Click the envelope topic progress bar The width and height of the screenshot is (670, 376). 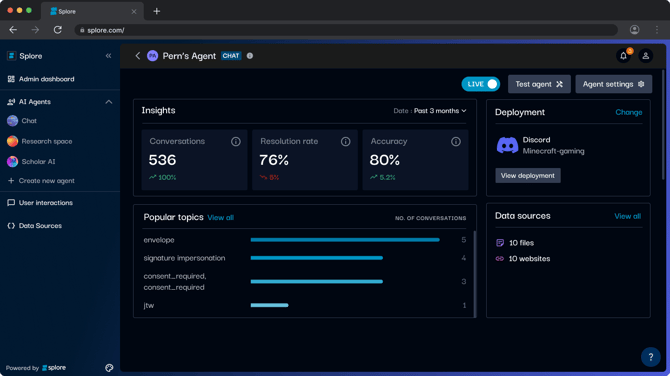click(345, 240)
